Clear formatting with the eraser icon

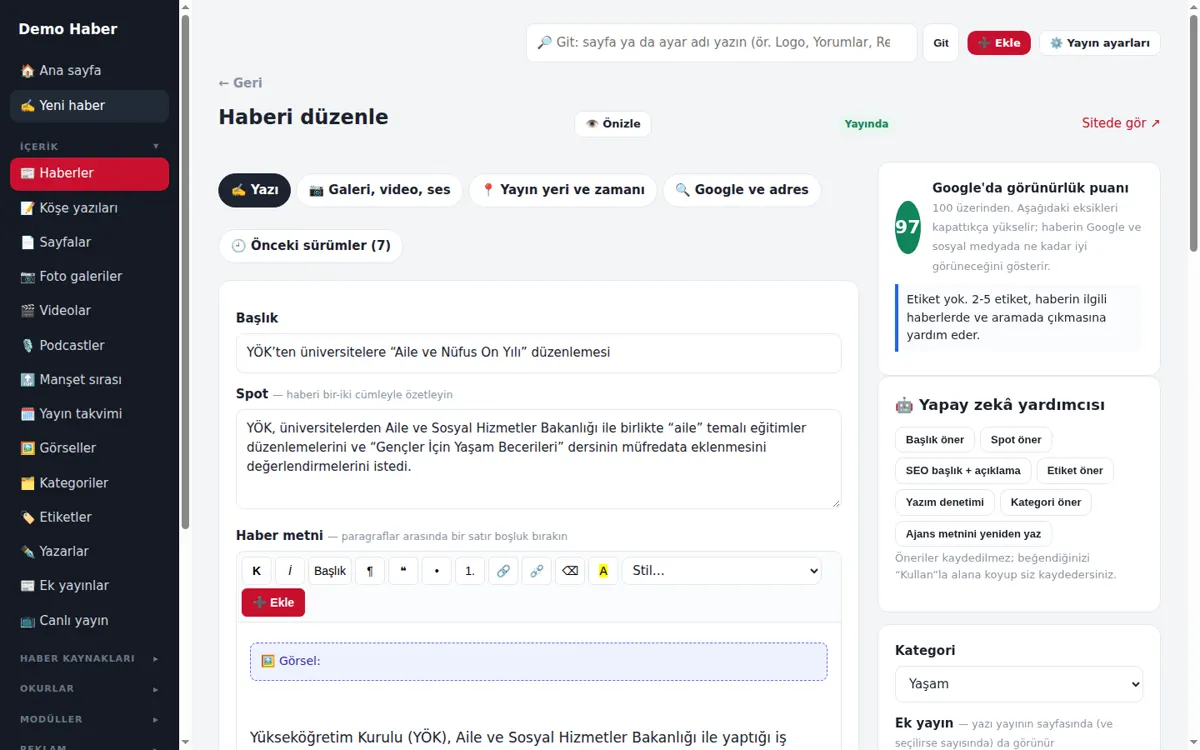(570, 571)
